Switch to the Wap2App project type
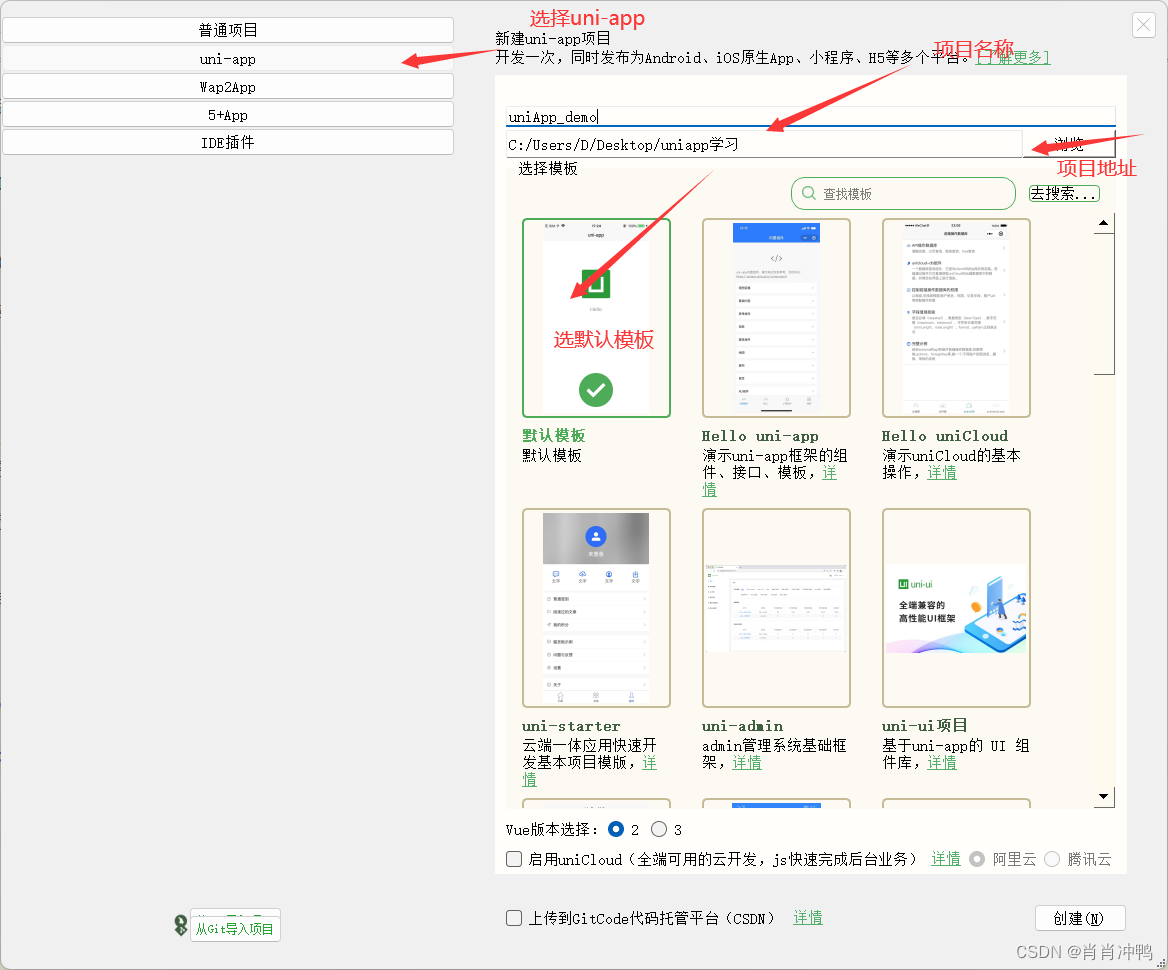 coord(228,86)
